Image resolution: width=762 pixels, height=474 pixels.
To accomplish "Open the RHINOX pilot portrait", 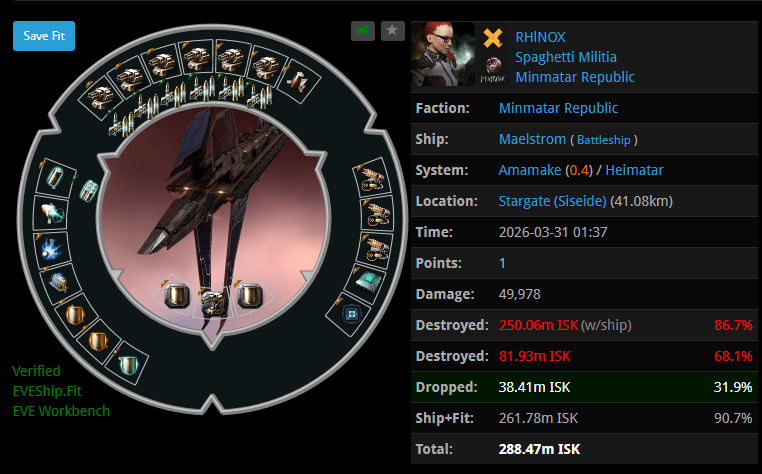I will coord(443,54).
